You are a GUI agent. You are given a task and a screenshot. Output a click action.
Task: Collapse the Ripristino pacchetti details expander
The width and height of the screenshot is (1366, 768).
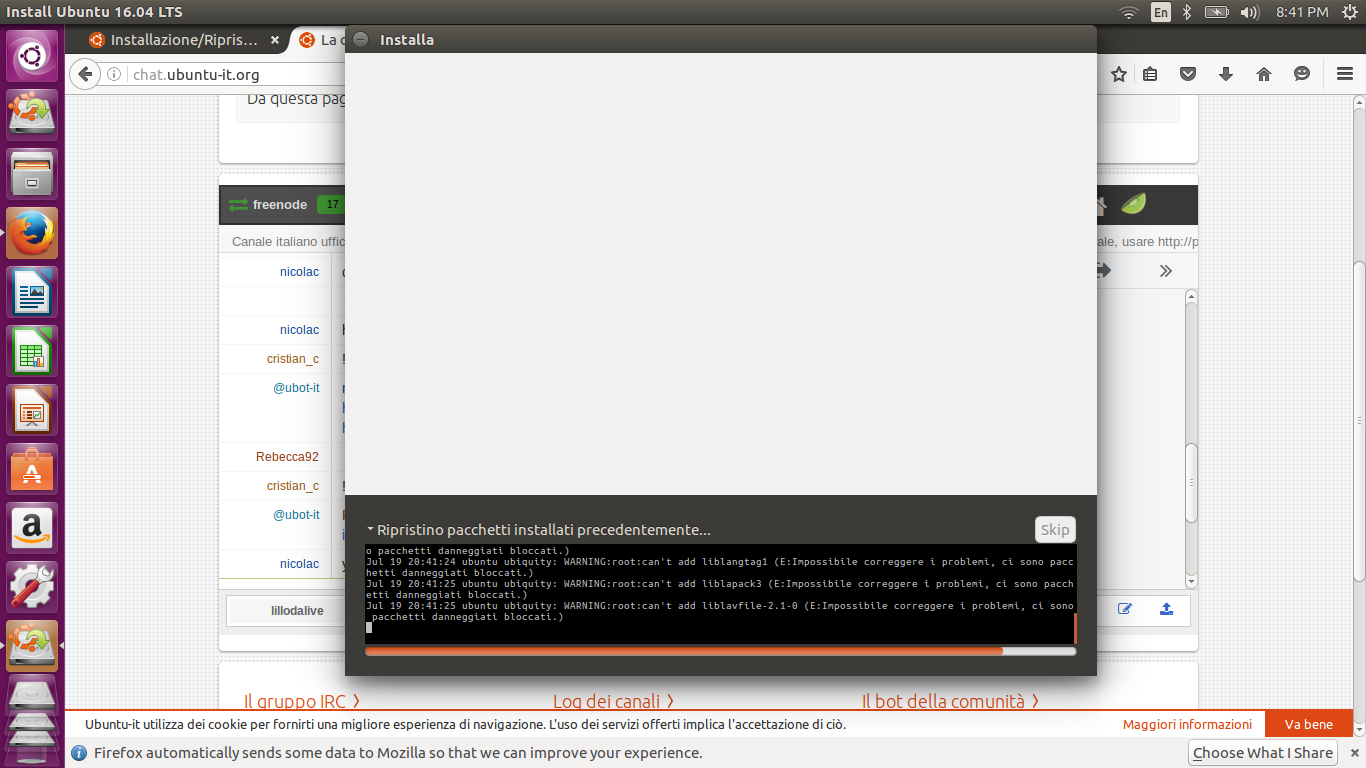pos(370,530)
